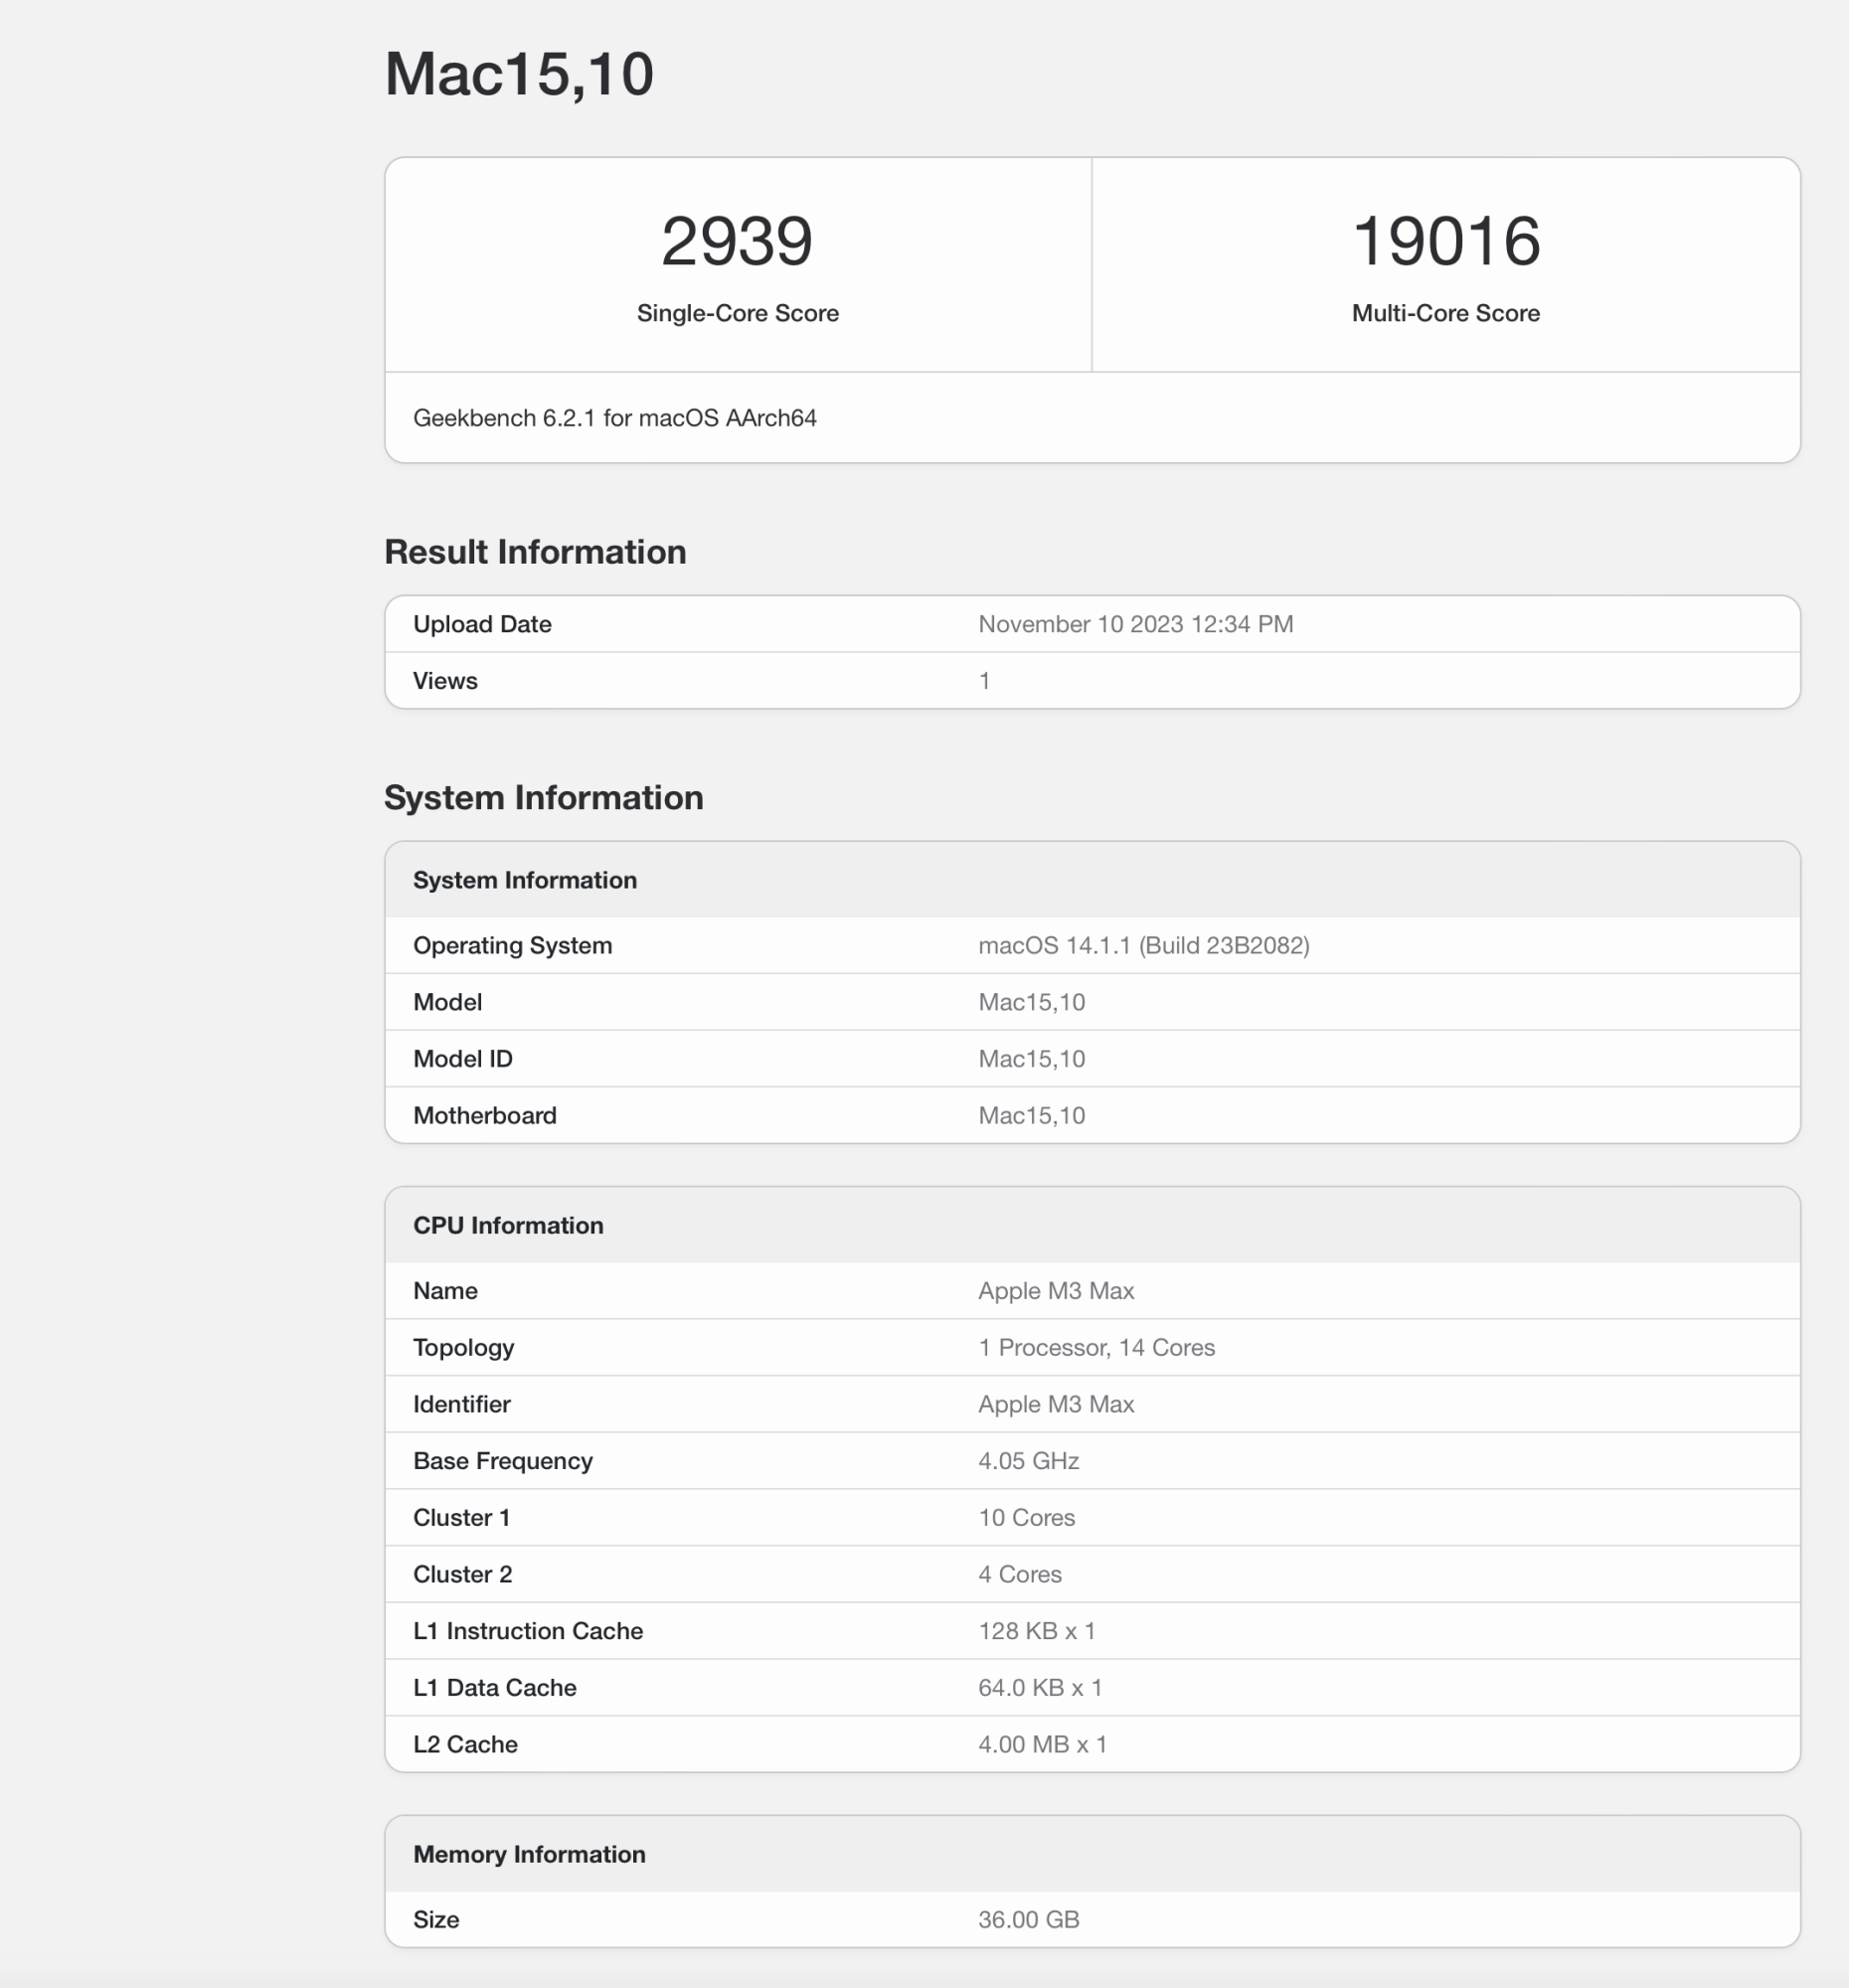Click the "L1 Instruction Cache" row label

pos(528,1631)
